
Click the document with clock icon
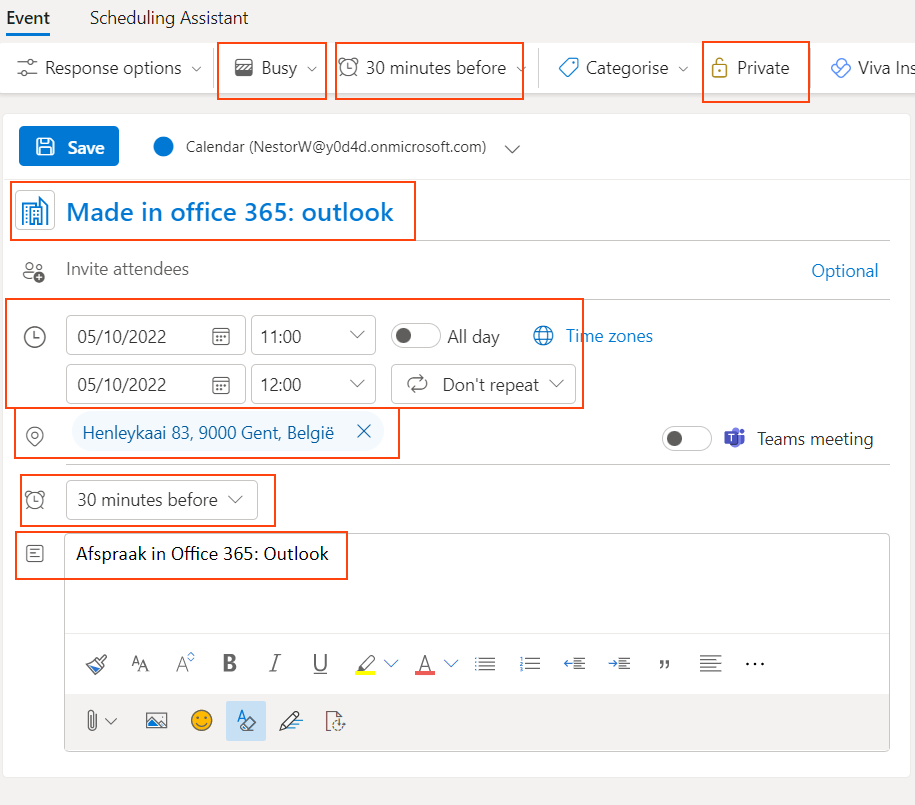click(x=336, y=721)
